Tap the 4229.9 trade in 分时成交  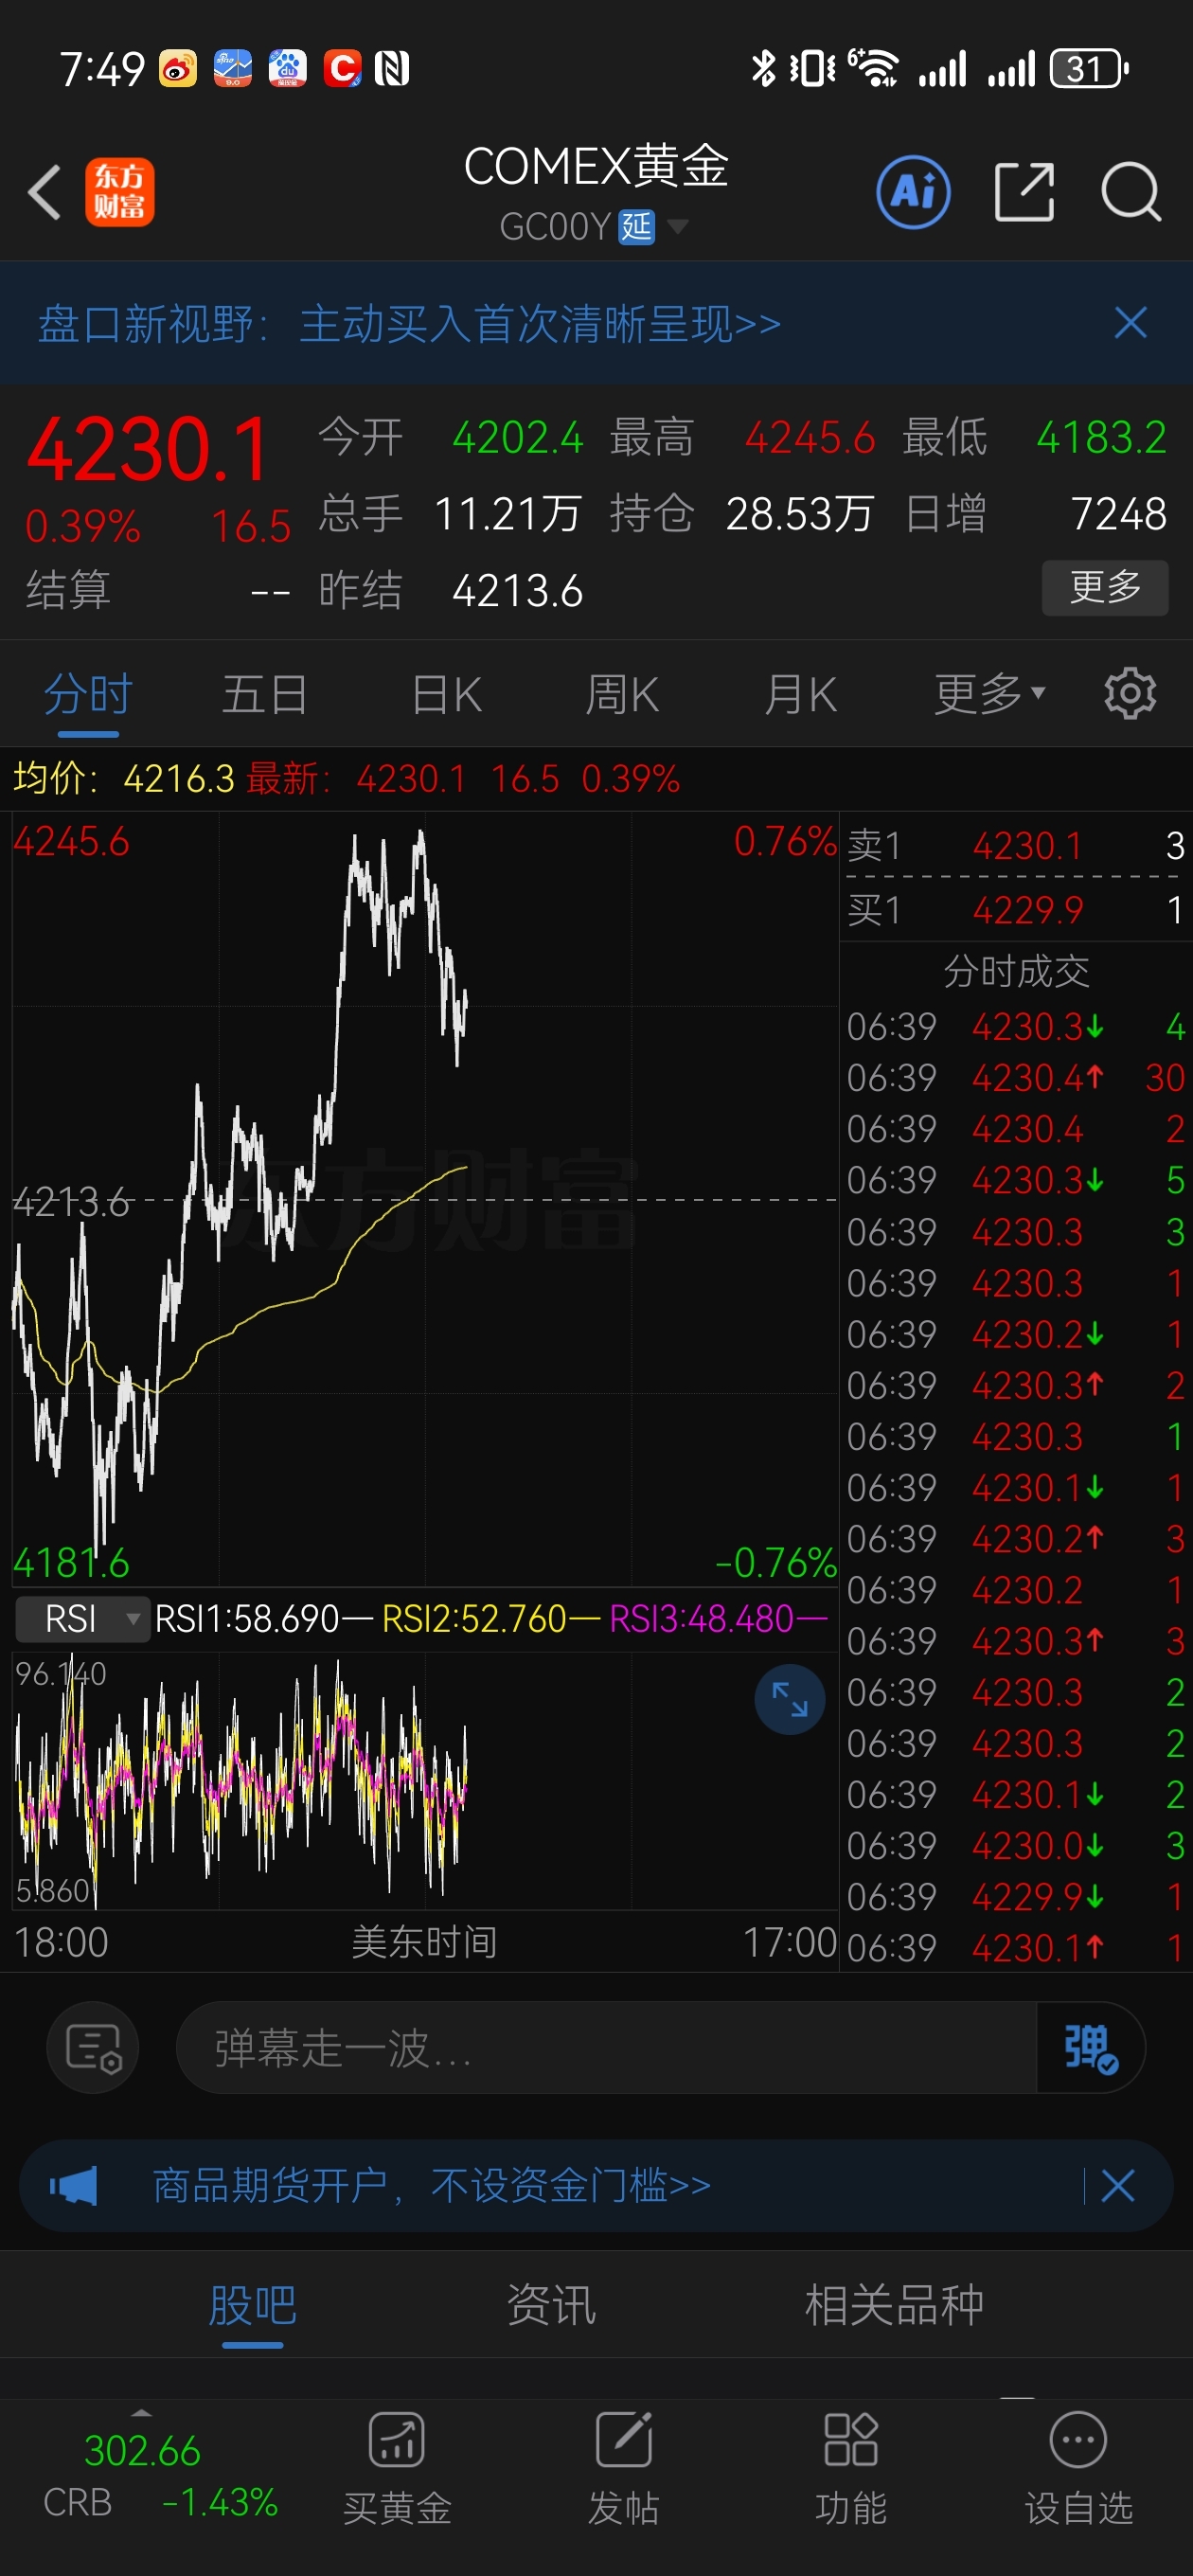tap(1016, 1896)
